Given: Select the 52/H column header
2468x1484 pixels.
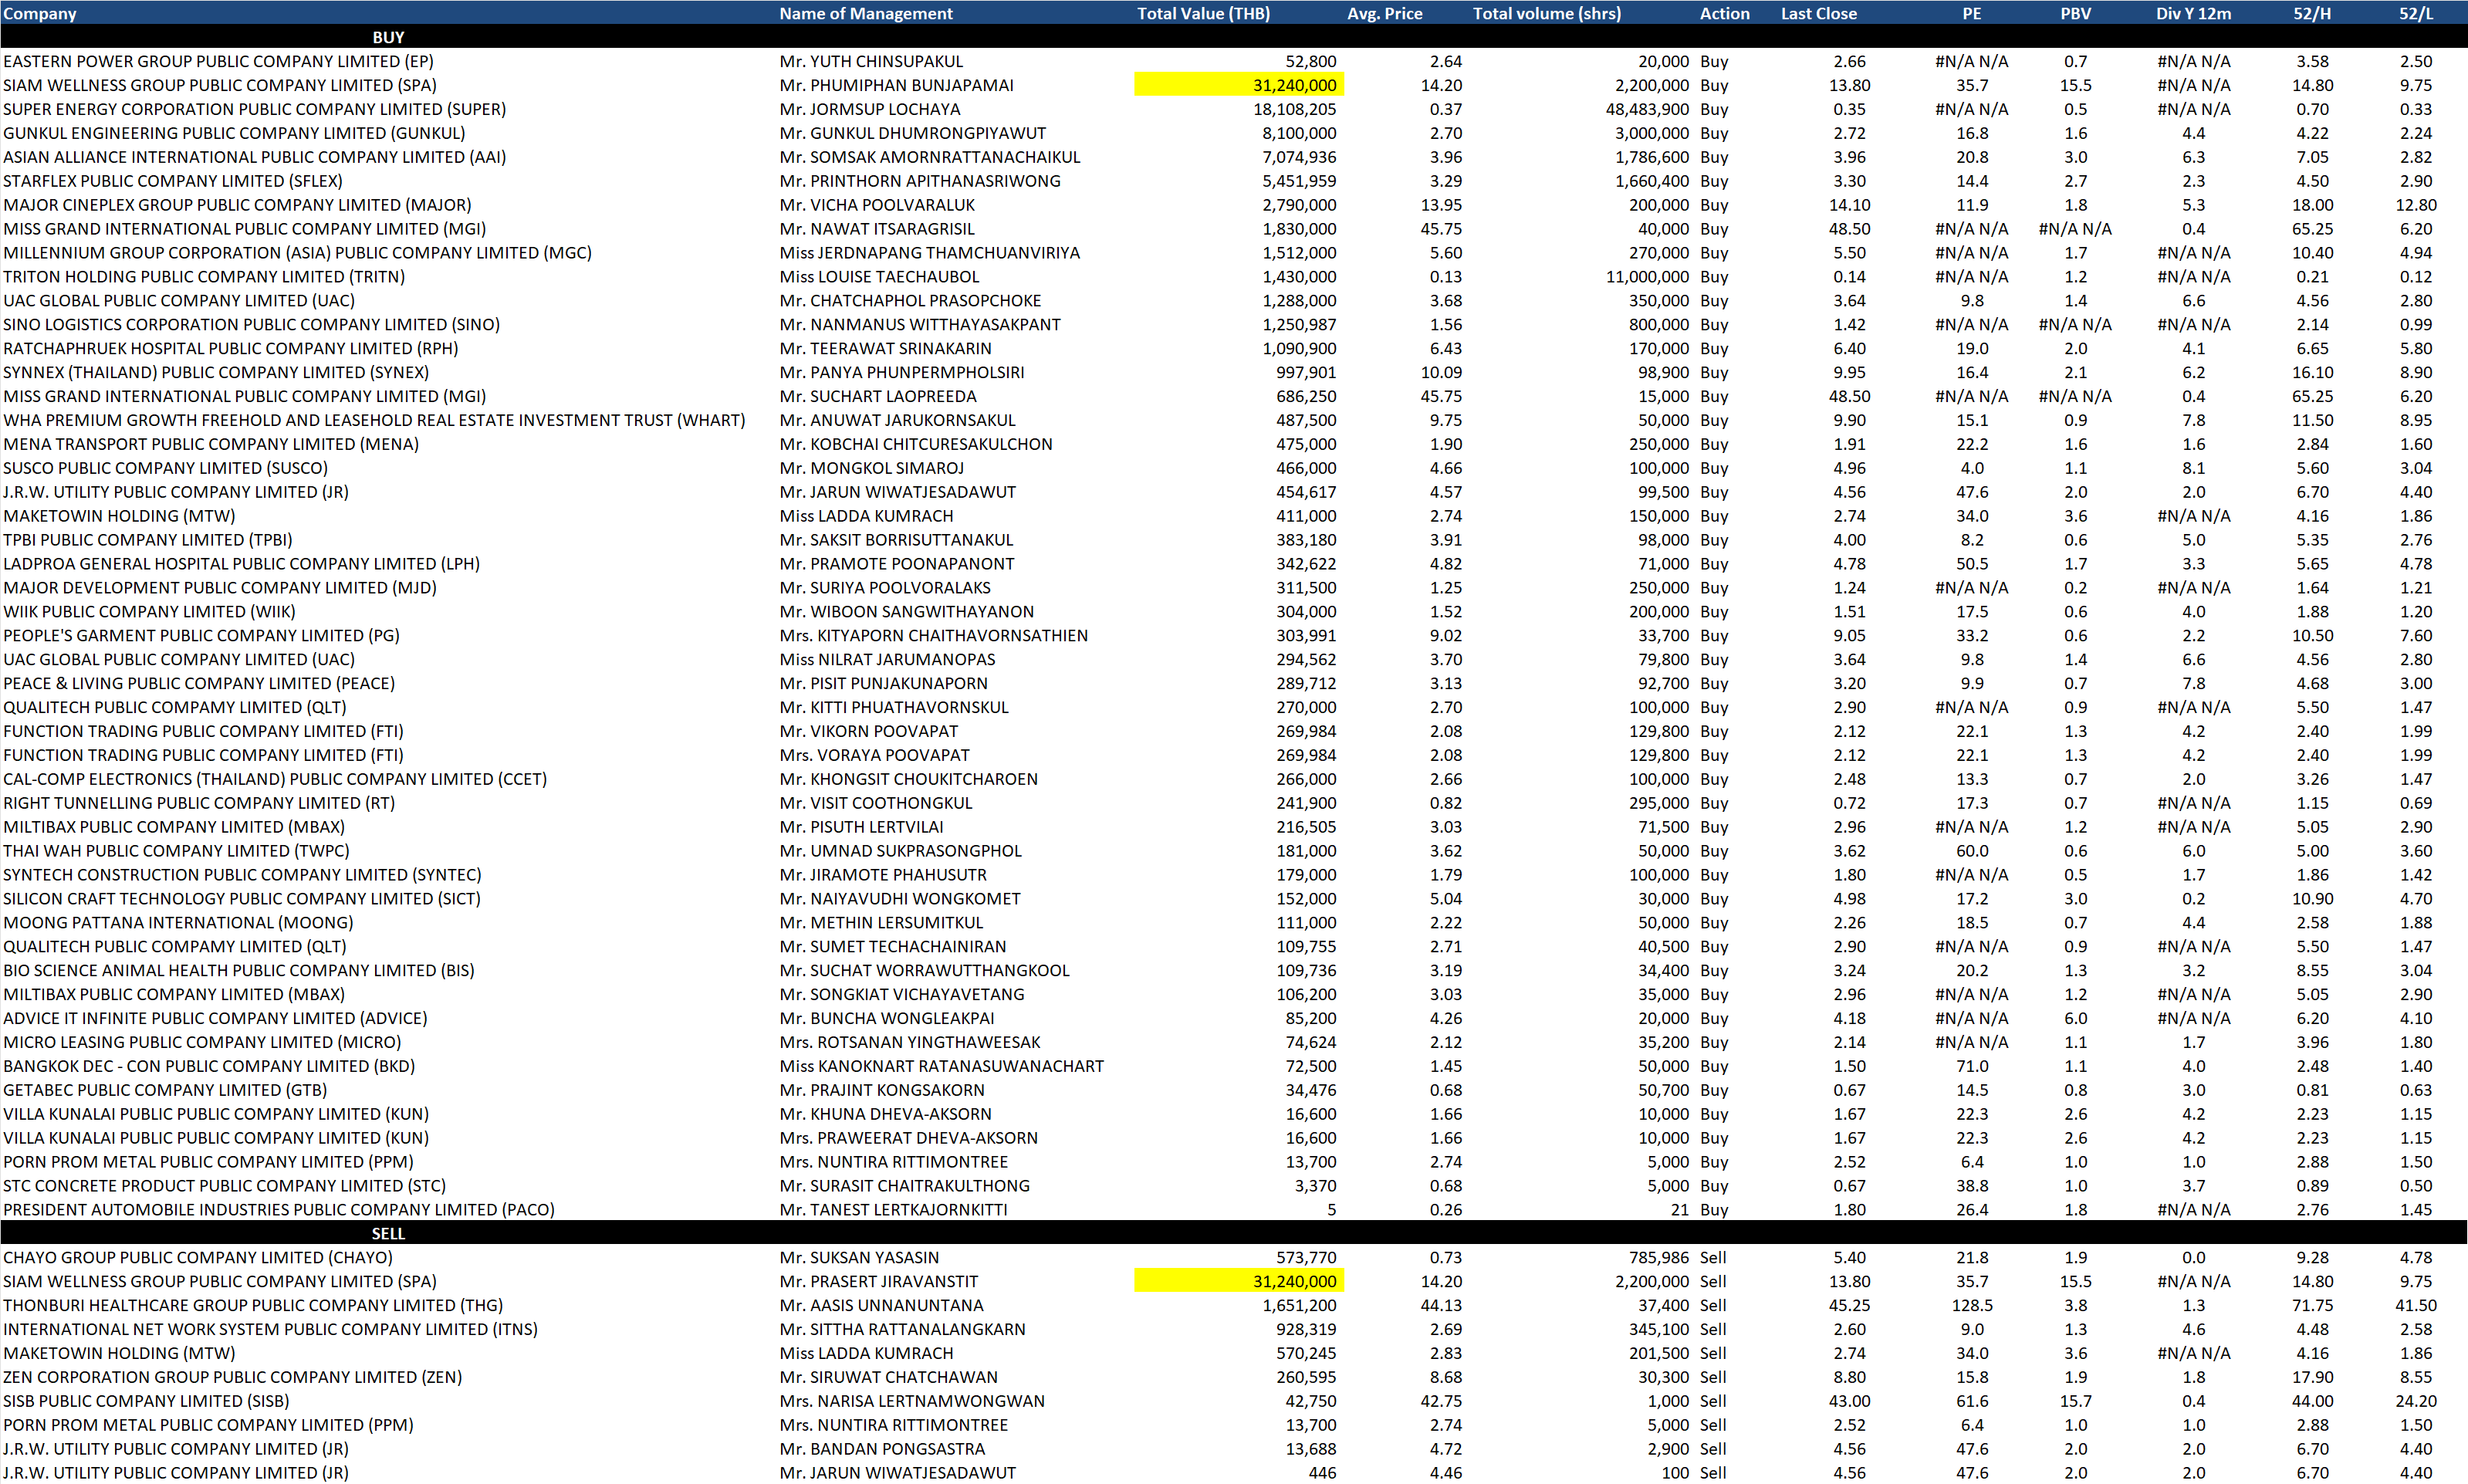Looking at the screenshot, I should (2312, 13).
